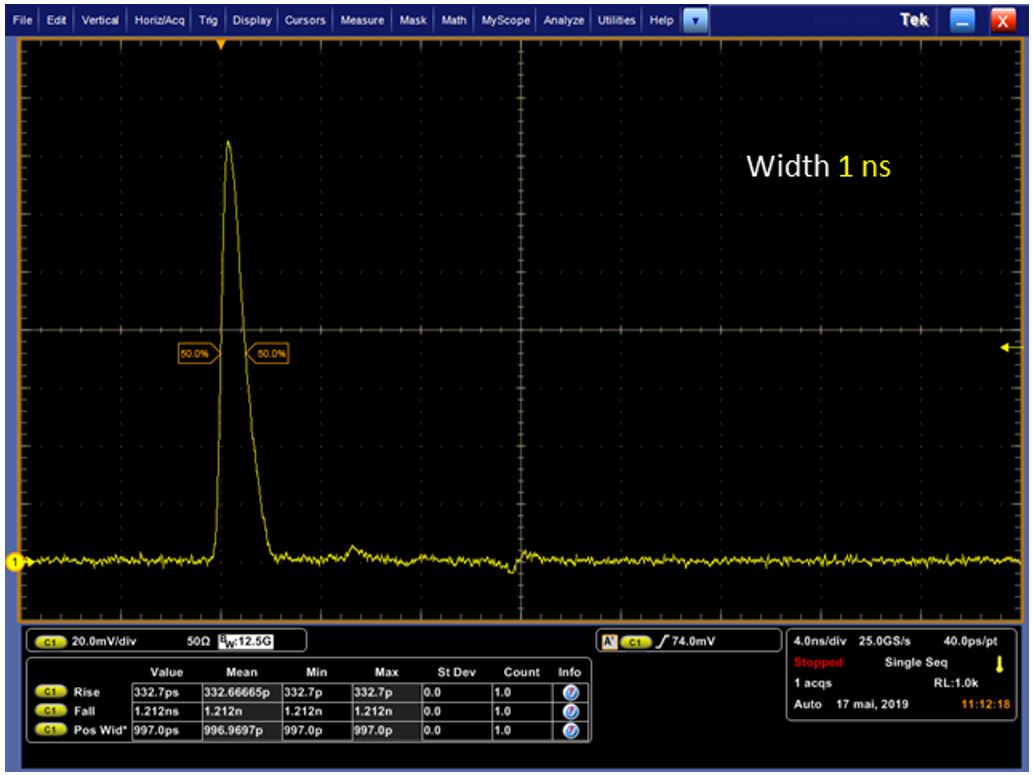
Task: Click the C1 badge on the Fall row
Action: tap(51, 711)
